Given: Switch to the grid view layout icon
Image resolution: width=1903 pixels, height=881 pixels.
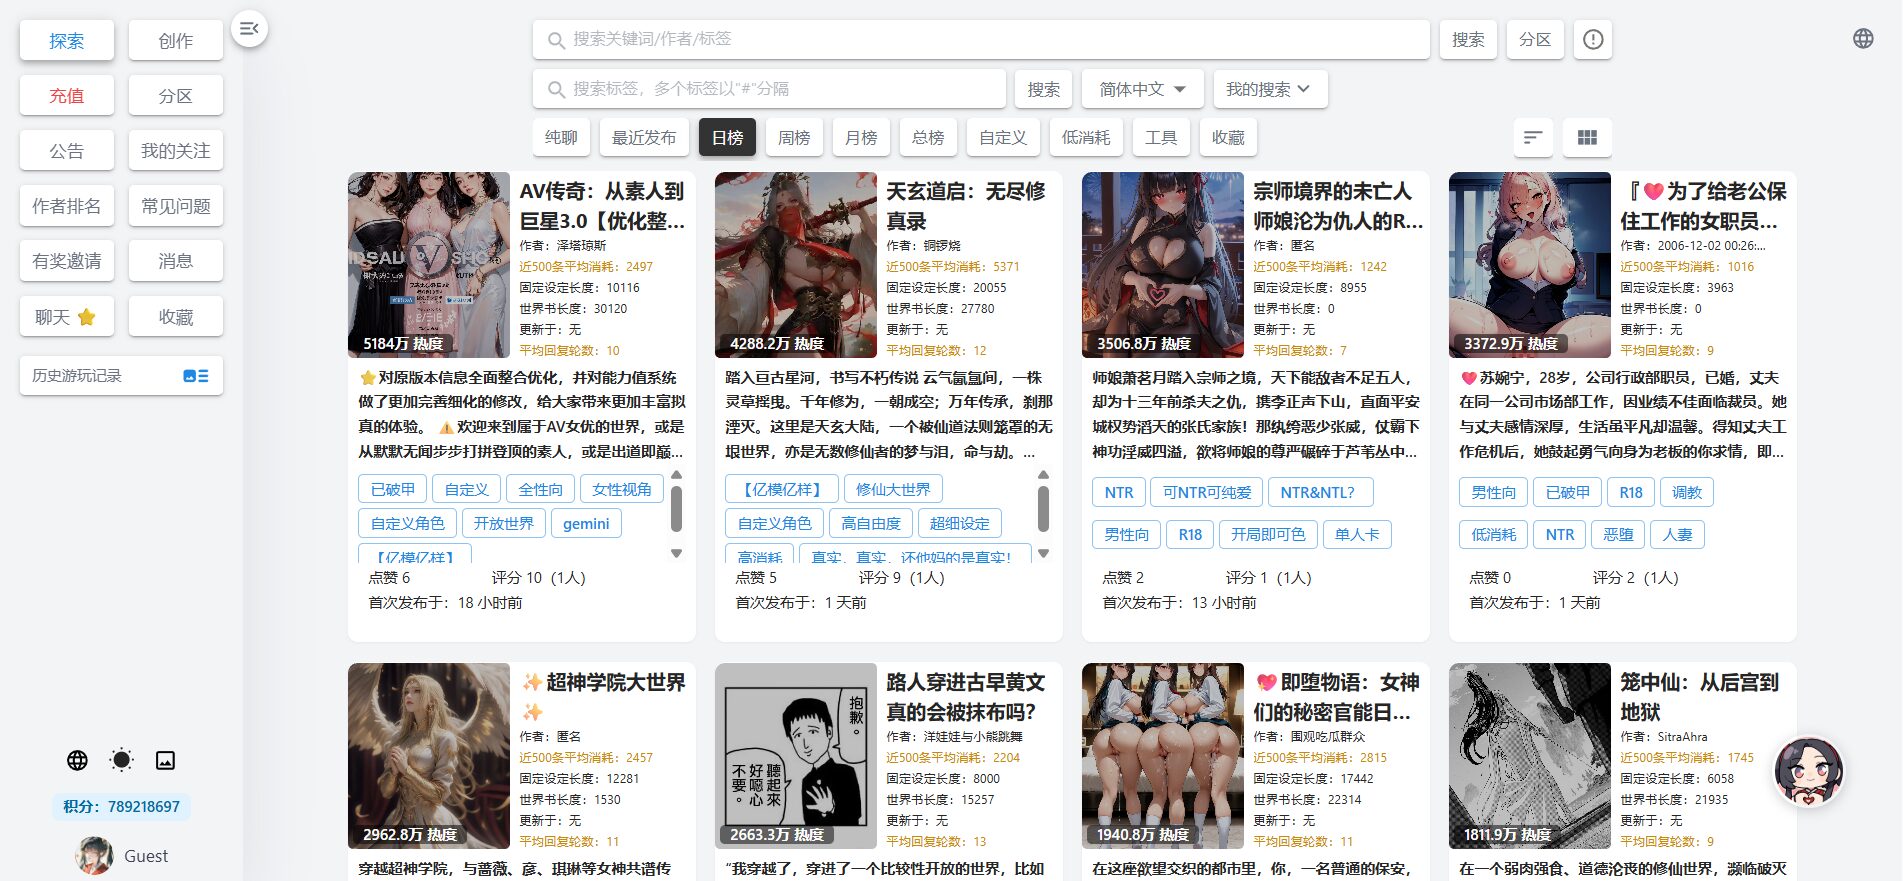Looking at the screenshot, I should (x=1587, y=138).
